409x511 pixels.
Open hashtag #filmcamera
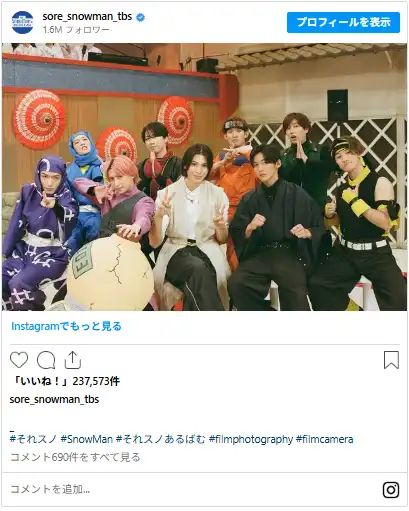click(324, 439)
